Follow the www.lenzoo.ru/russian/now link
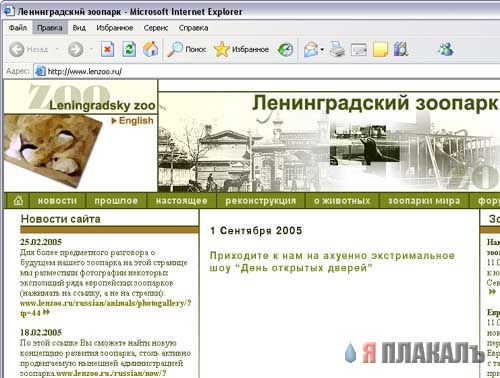The image size is (500, 378). (111, 373)
